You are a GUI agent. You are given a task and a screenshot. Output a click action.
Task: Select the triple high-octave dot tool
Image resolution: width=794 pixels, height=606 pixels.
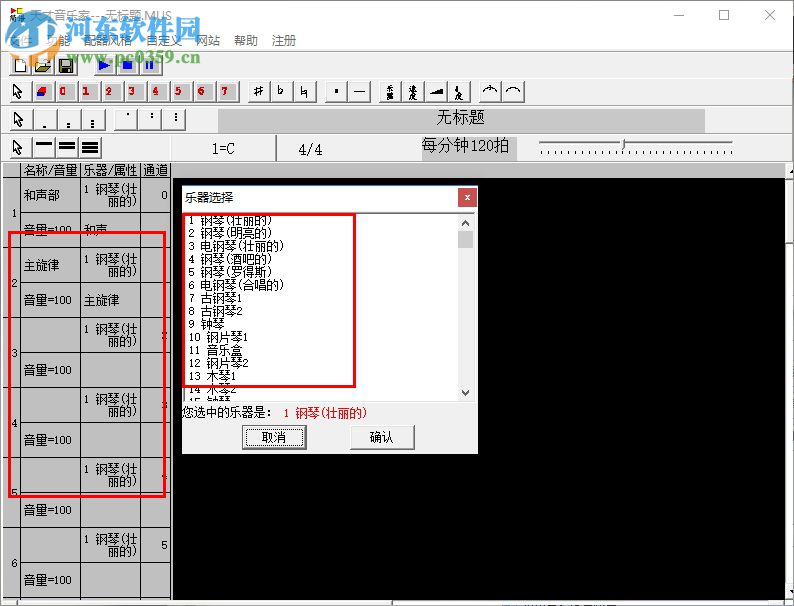[175, 120]
